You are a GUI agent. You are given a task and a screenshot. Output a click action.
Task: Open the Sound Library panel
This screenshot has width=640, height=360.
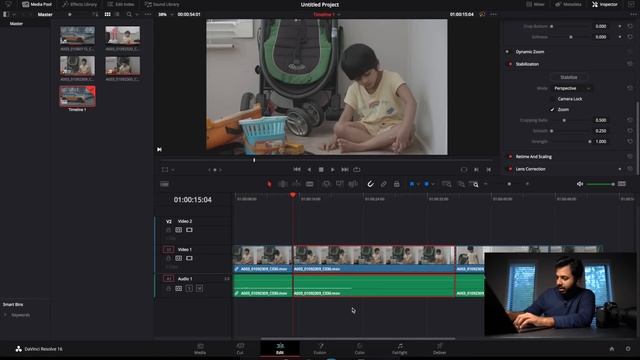[162, 4]
